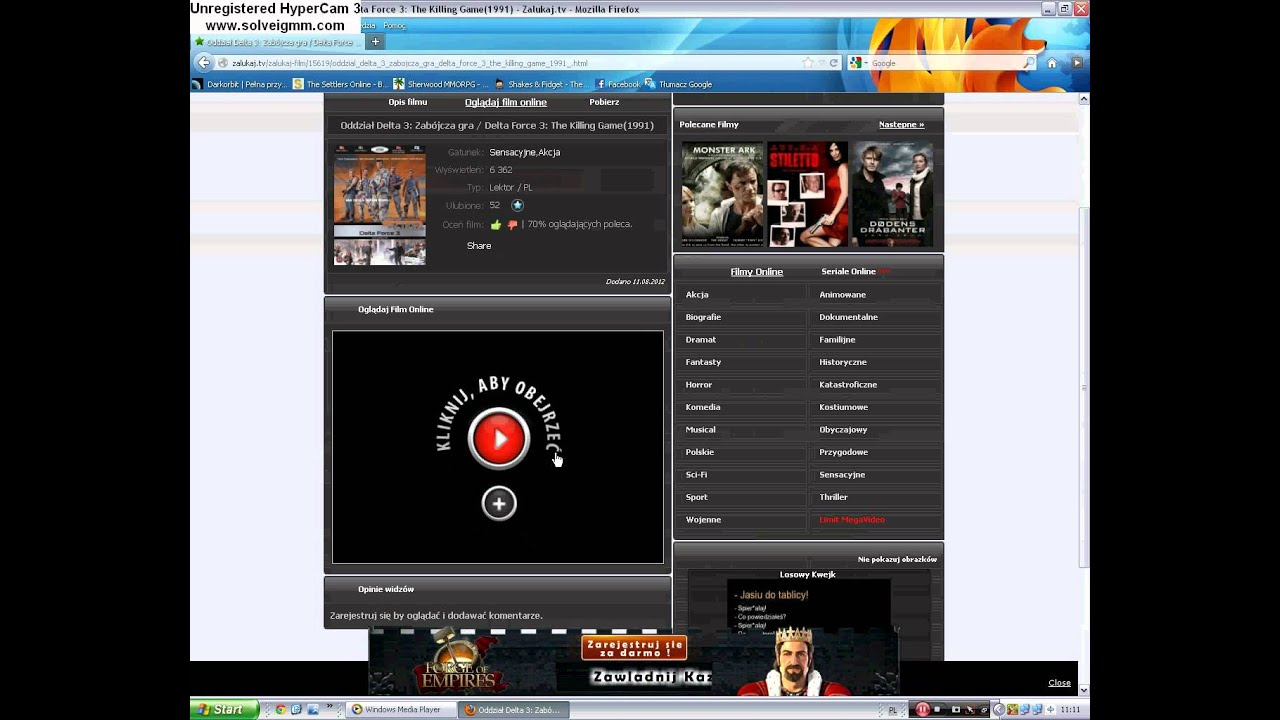Browse the Thriller film category
This screenshot has height=720, width=1280.
click(x=833, y=497)
